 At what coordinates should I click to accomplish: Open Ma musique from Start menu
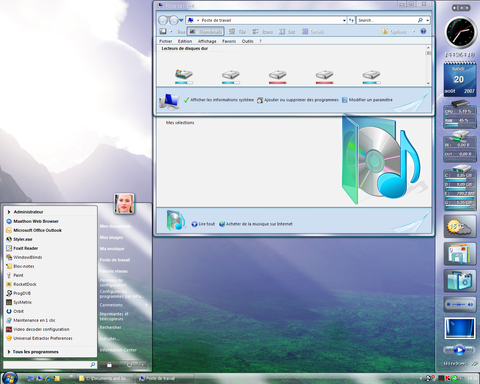[112, 249]
